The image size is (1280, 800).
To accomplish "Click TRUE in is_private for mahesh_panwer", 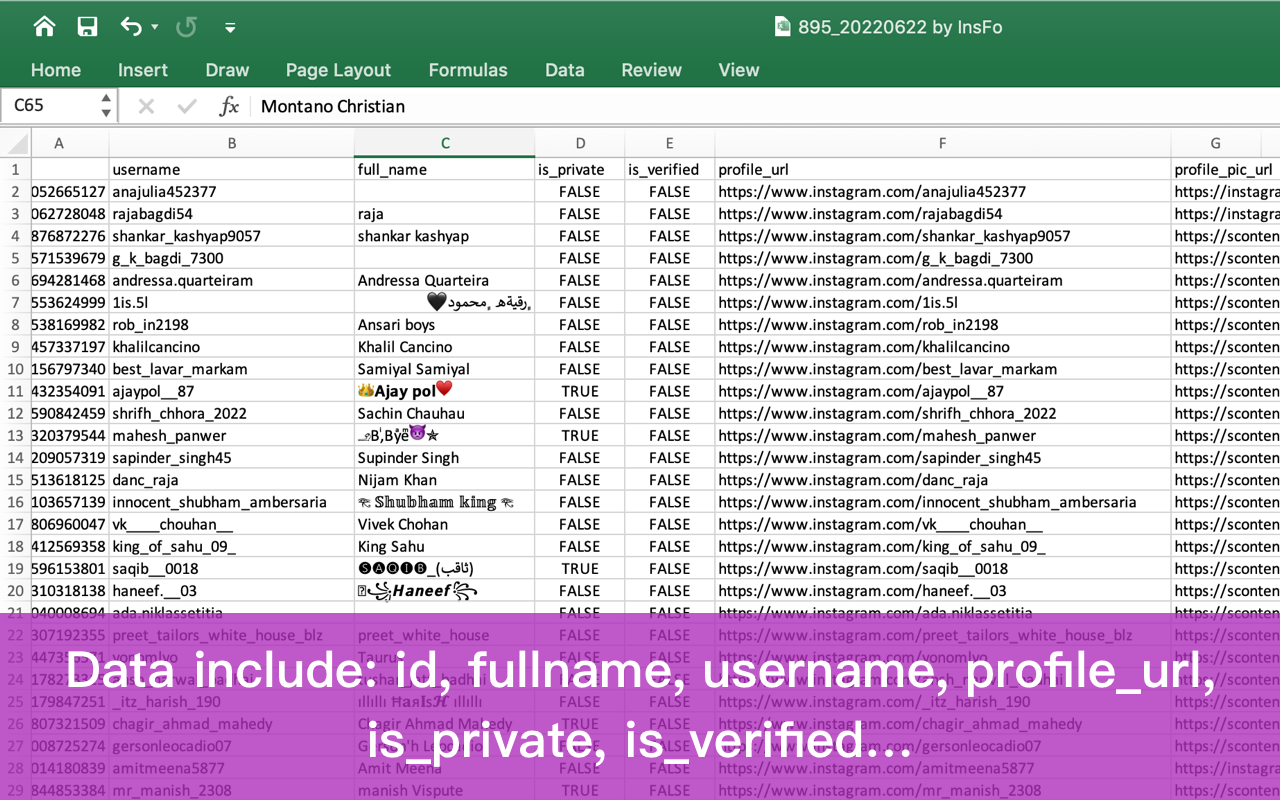I will [x=580, y=436].
